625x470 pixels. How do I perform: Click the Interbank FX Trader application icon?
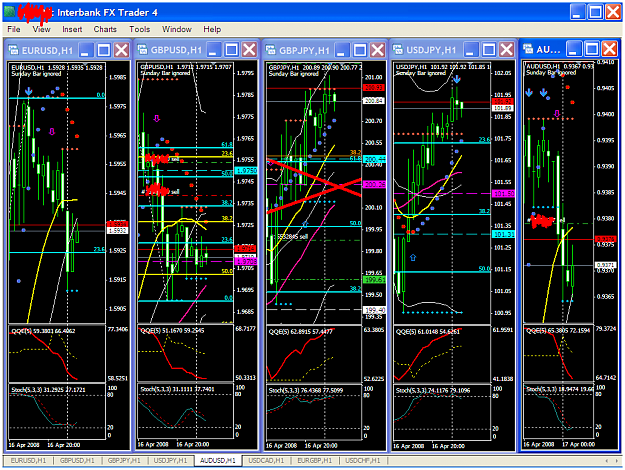click(x=10, y=12)
